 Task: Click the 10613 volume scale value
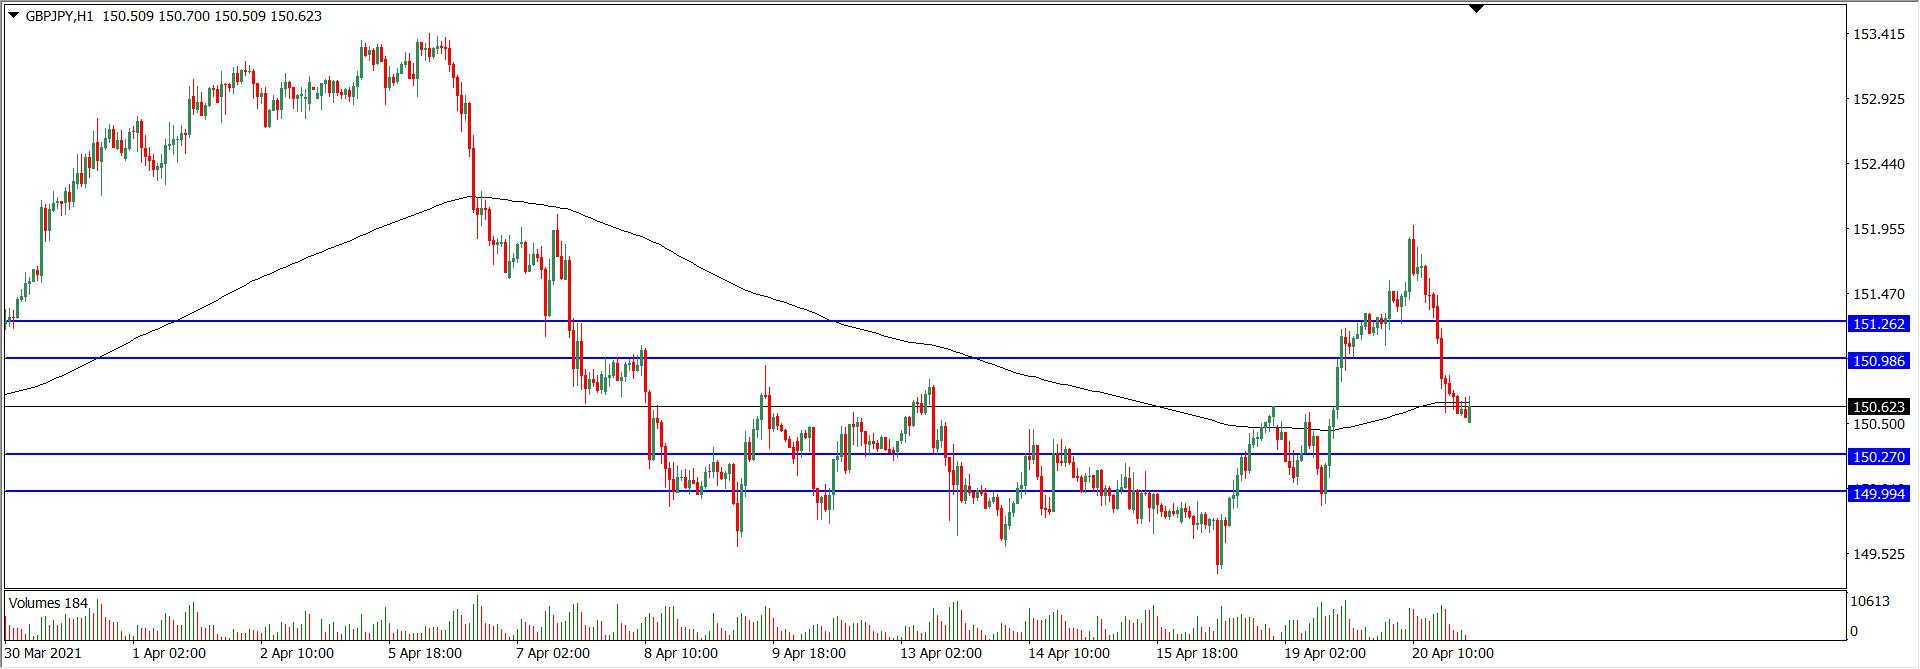tap(1870, 601)
